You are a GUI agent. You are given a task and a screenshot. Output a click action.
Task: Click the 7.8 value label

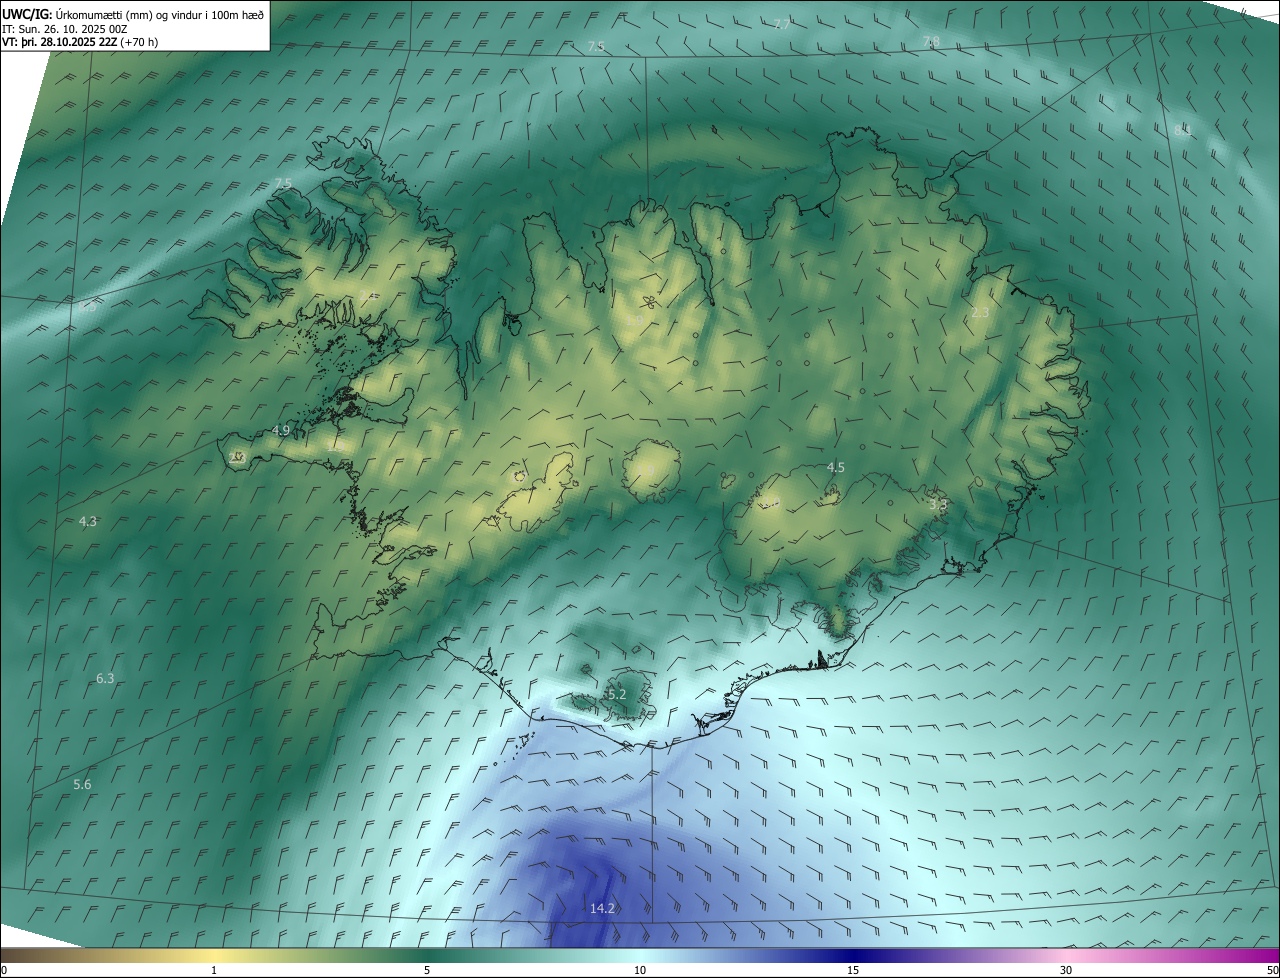pos(931,42)
